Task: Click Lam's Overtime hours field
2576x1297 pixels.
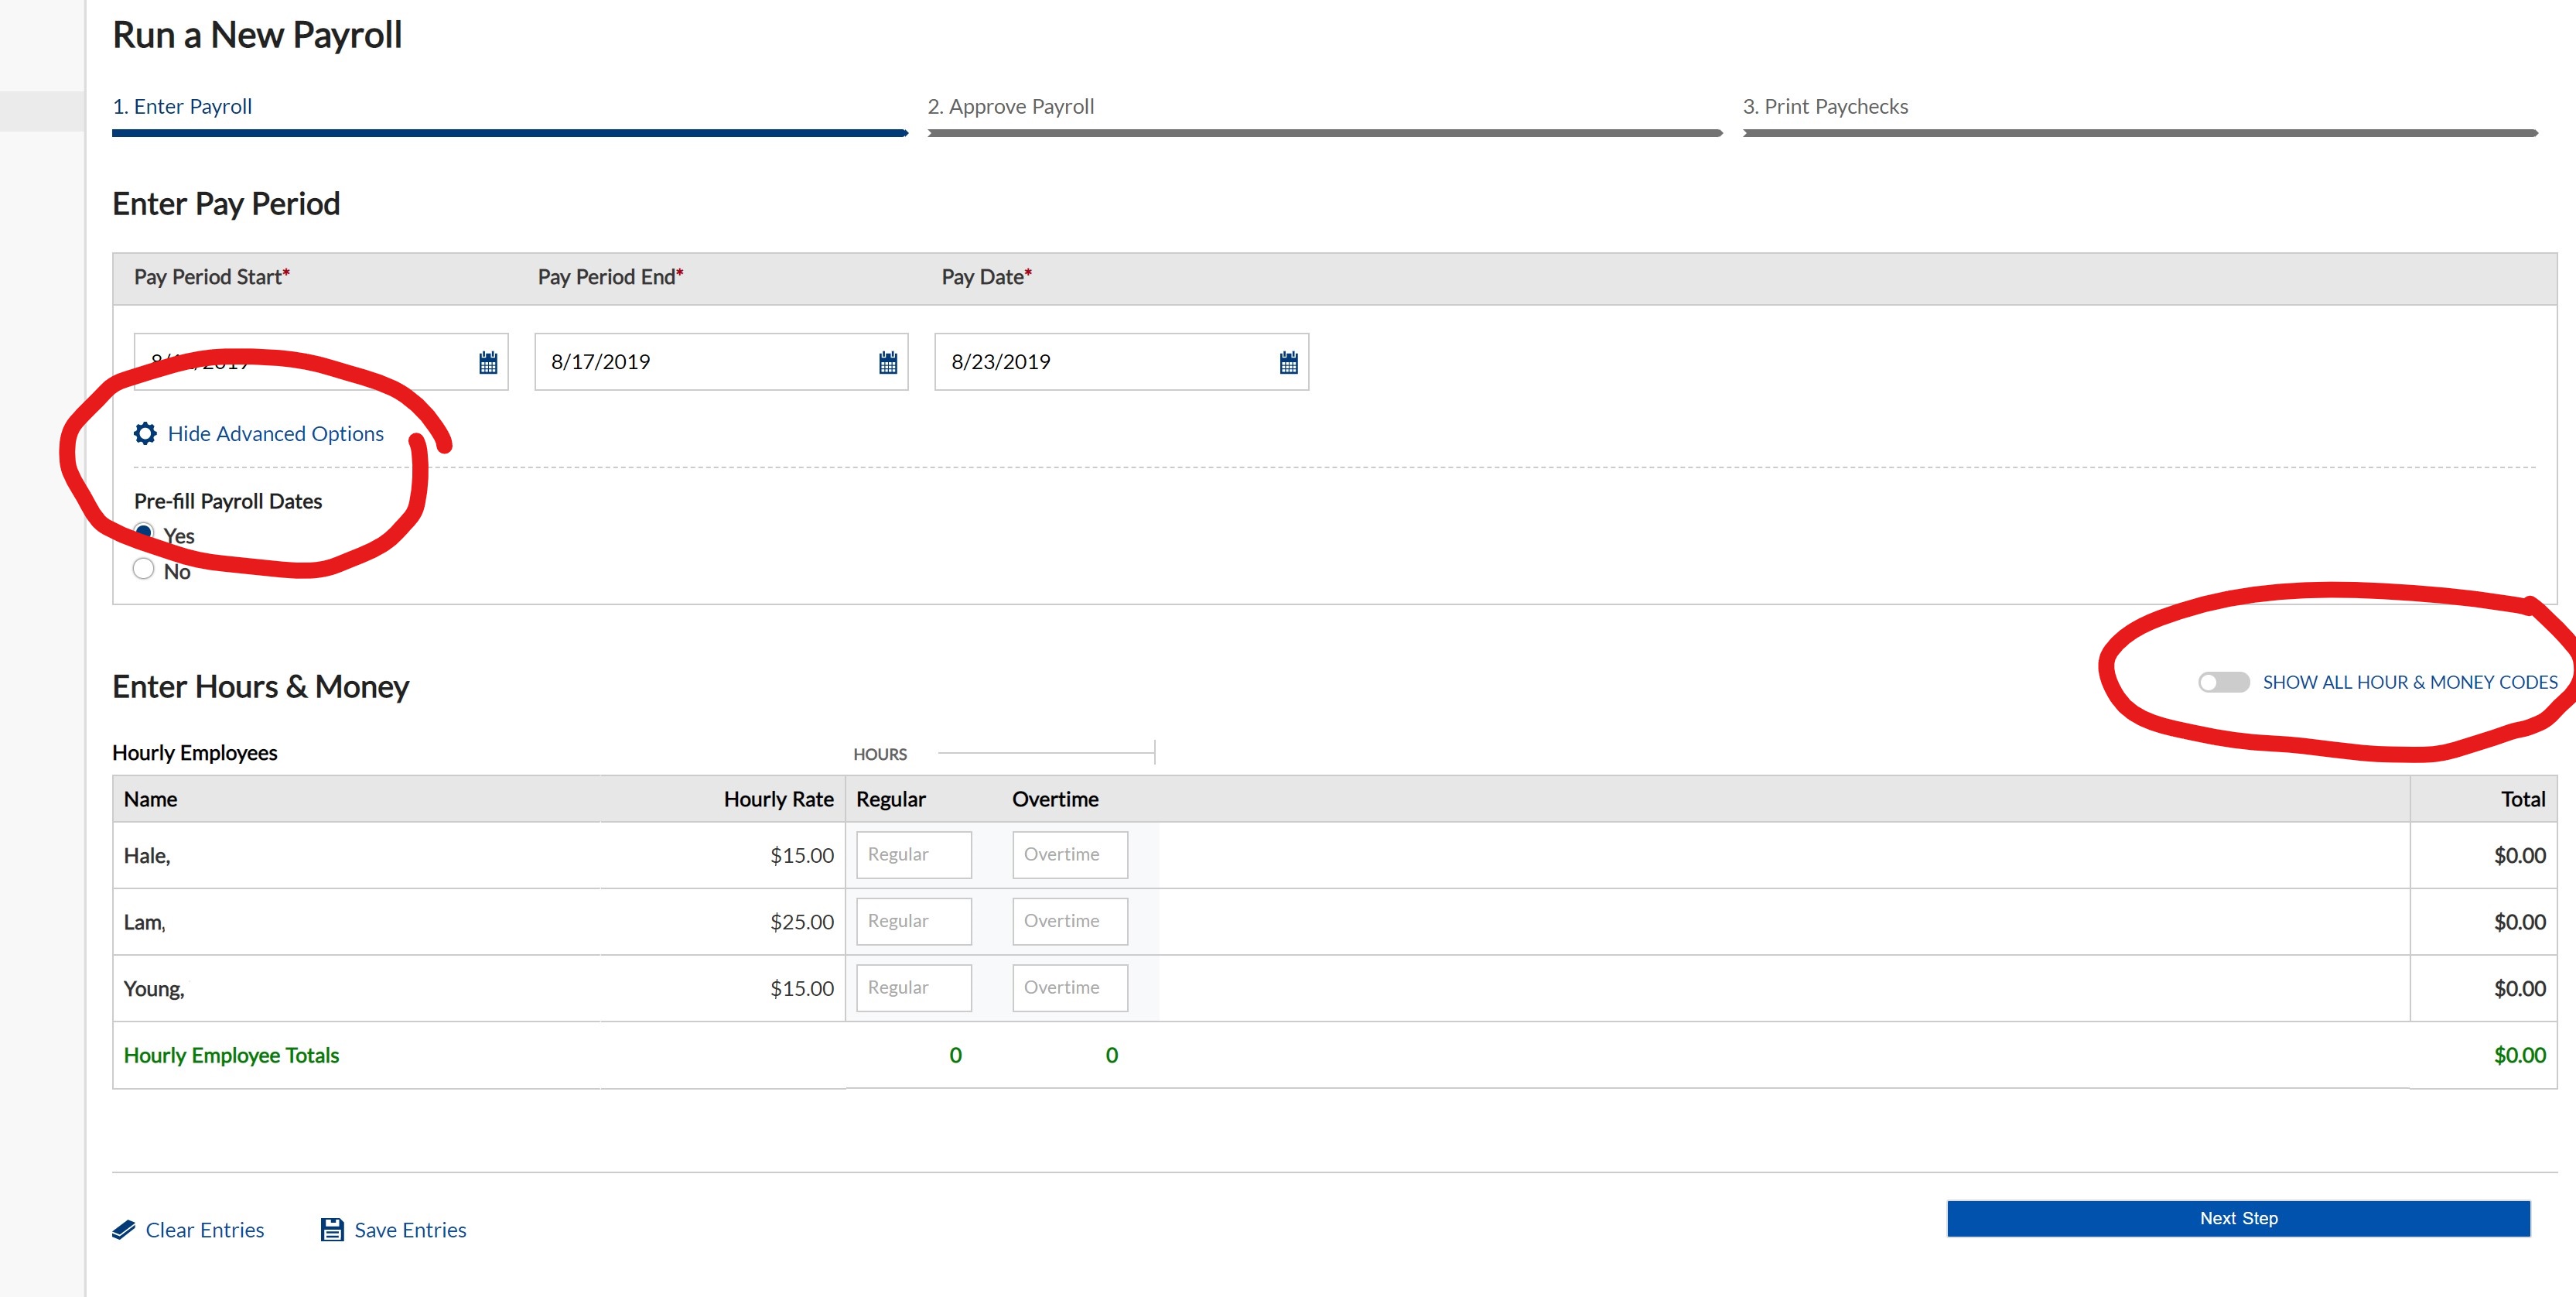Action: pos(1069,920)
